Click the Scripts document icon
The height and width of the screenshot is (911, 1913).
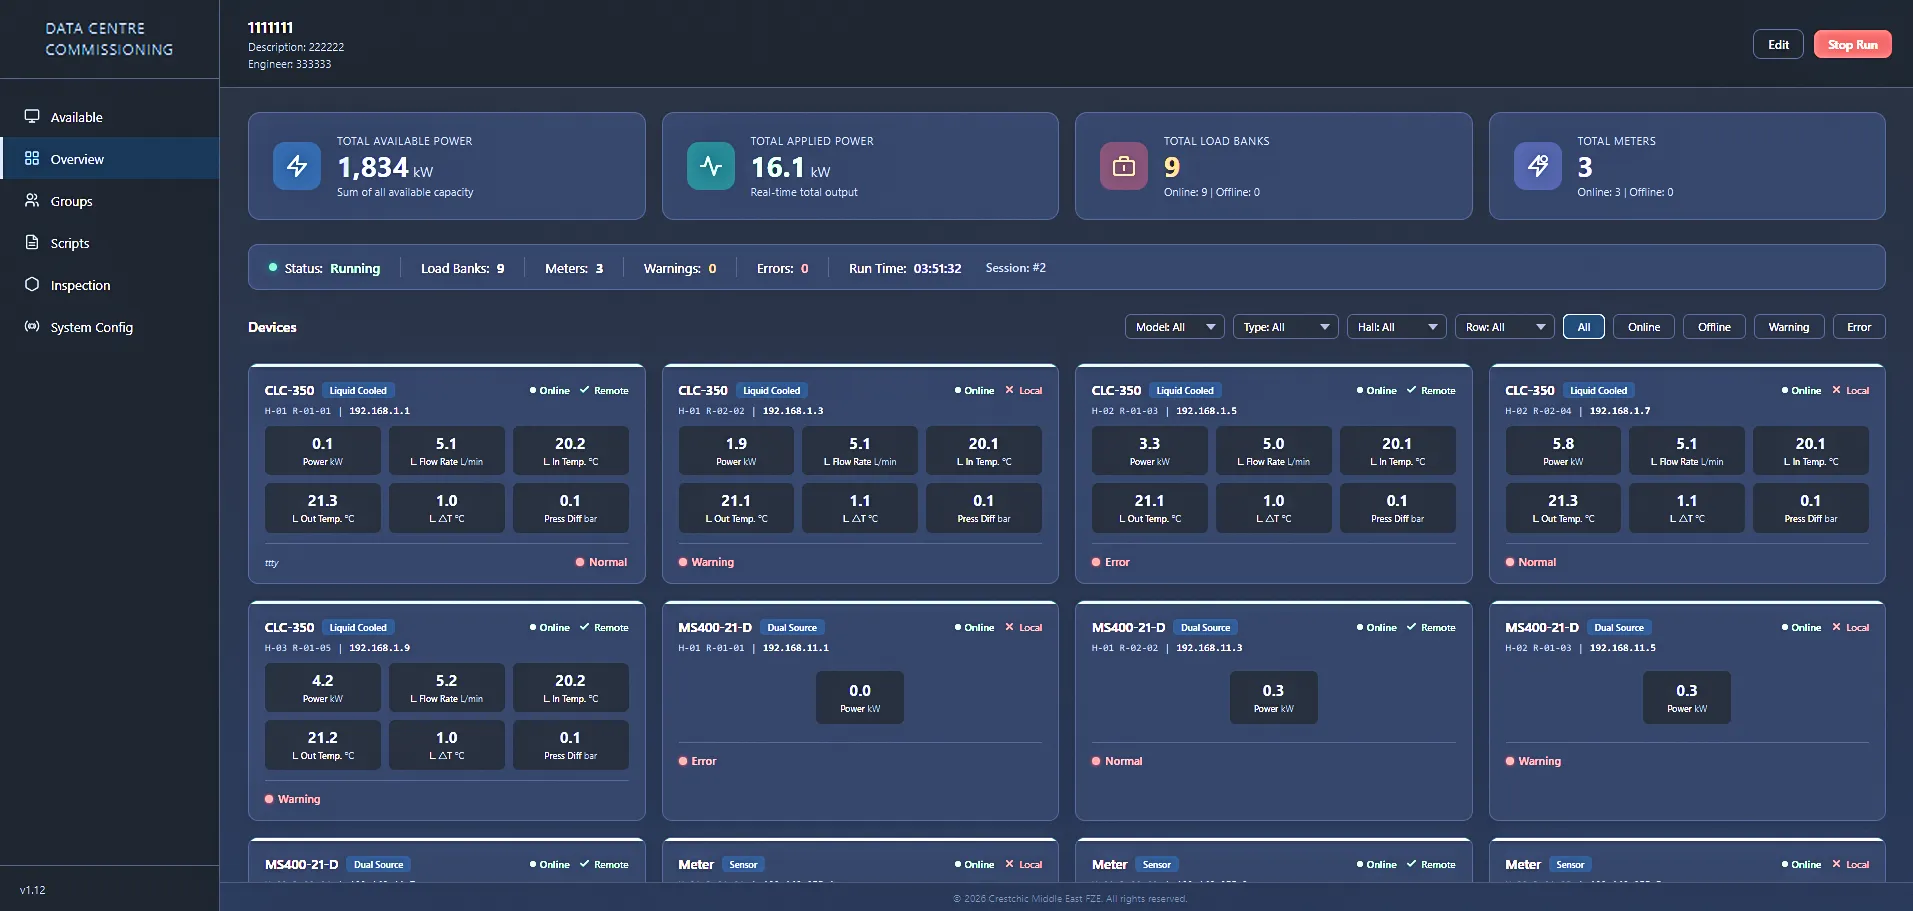[x=31, y=242]
